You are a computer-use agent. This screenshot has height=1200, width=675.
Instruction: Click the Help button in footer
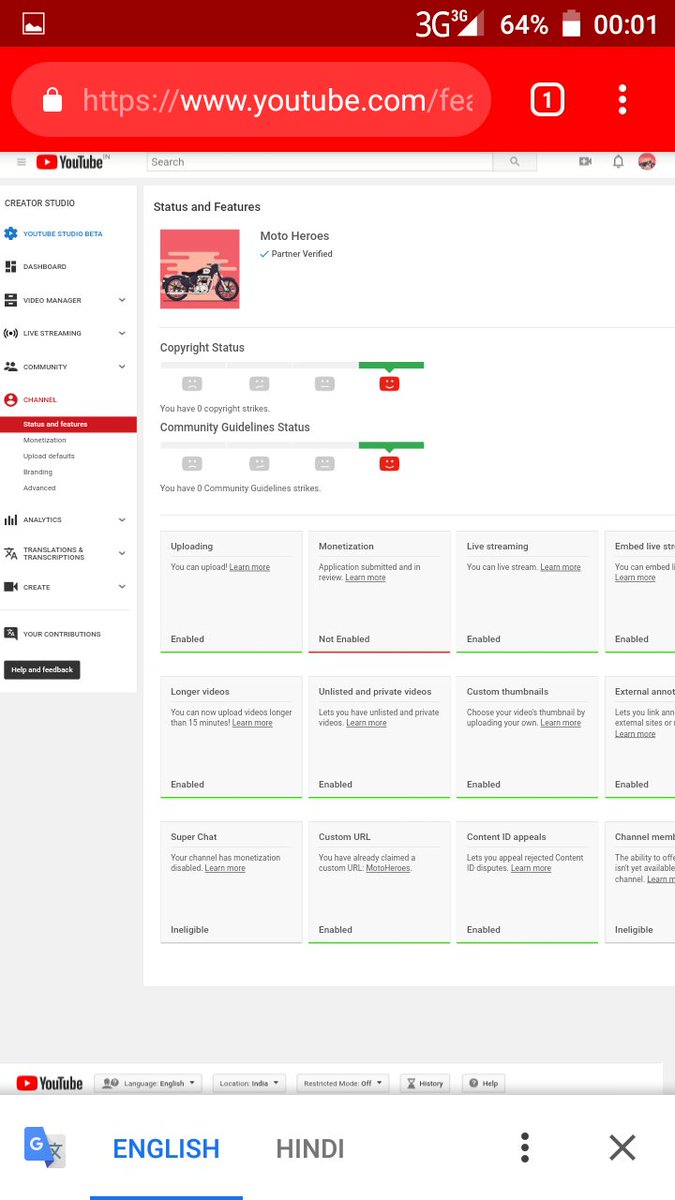click(482, 1083)
